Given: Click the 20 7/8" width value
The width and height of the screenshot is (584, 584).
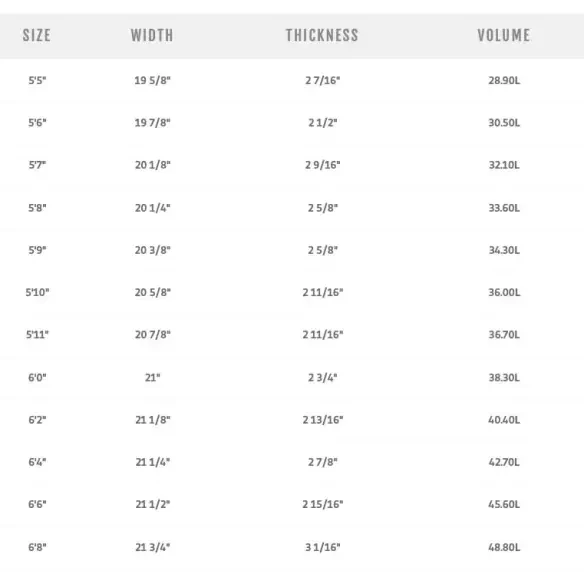Looking at the screenshot, I should (152, 334).
